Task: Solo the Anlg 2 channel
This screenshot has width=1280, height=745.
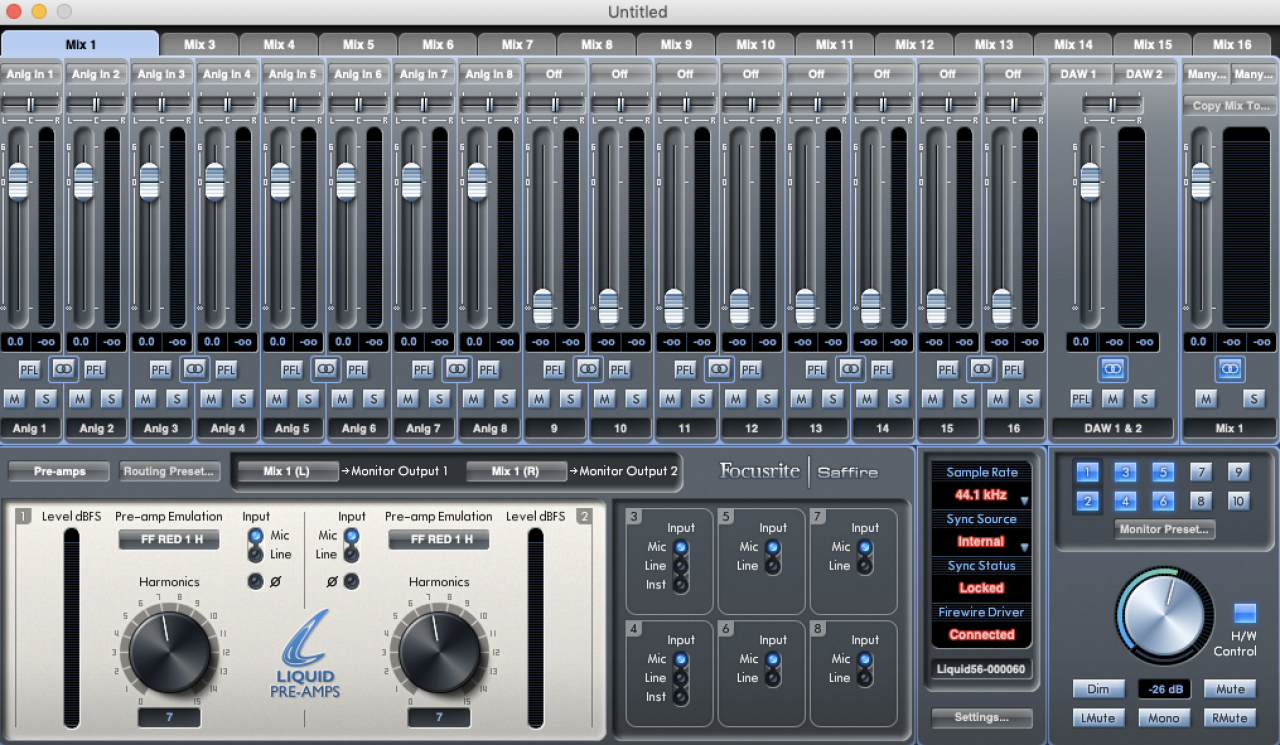Action: click(111, 399)
